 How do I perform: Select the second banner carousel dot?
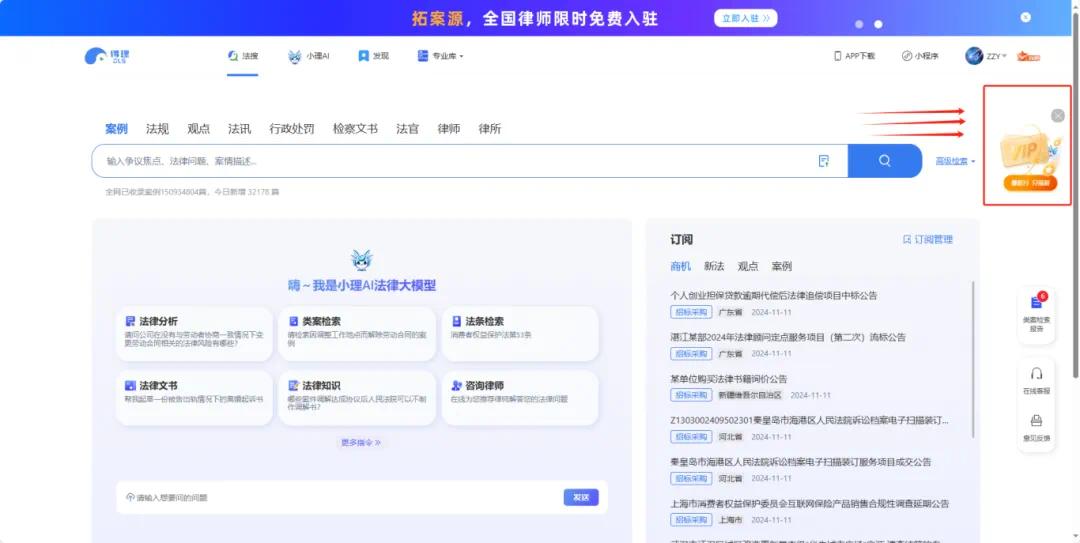click(x=878, y=24)
